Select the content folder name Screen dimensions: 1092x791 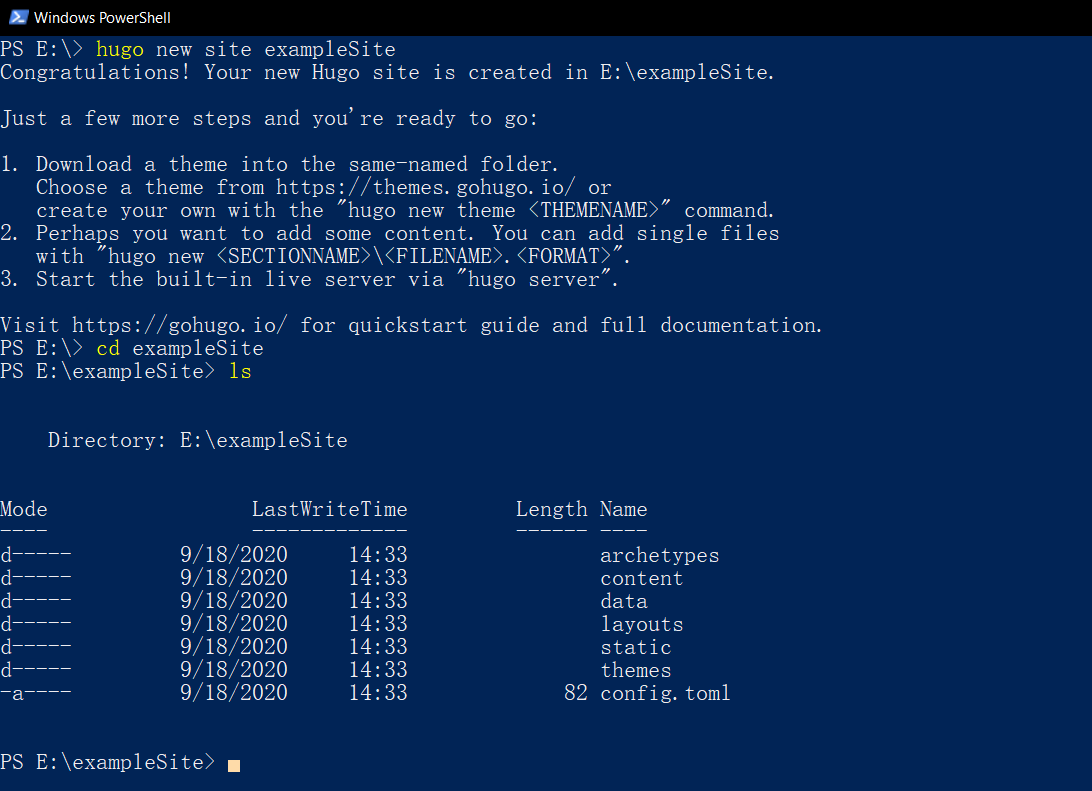pyautogui.click(x=641, y=579)
